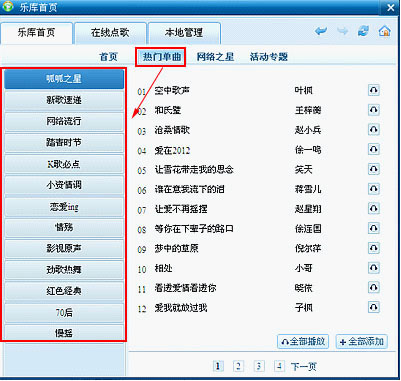The image size is (401, 381).
Task: Open the 在线点歌 tab
Action: pyautogui.click(x=110, y=33)
